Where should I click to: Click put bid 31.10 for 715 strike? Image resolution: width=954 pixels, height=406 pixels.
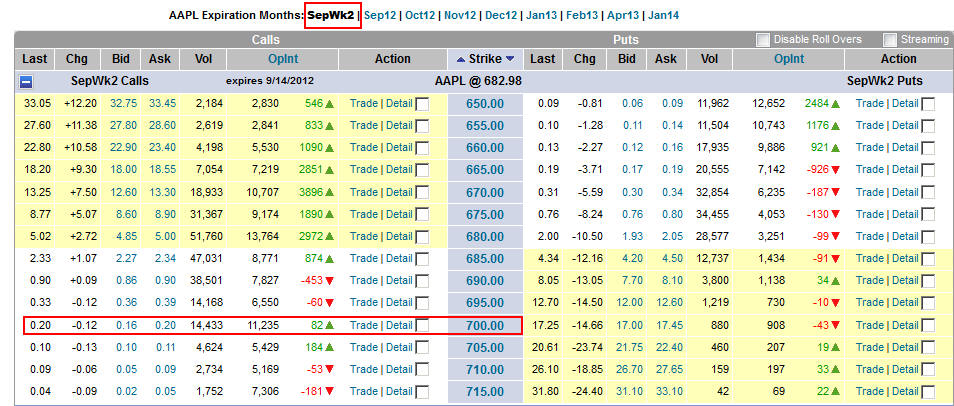pyautogui.click(x=630, y=391)
